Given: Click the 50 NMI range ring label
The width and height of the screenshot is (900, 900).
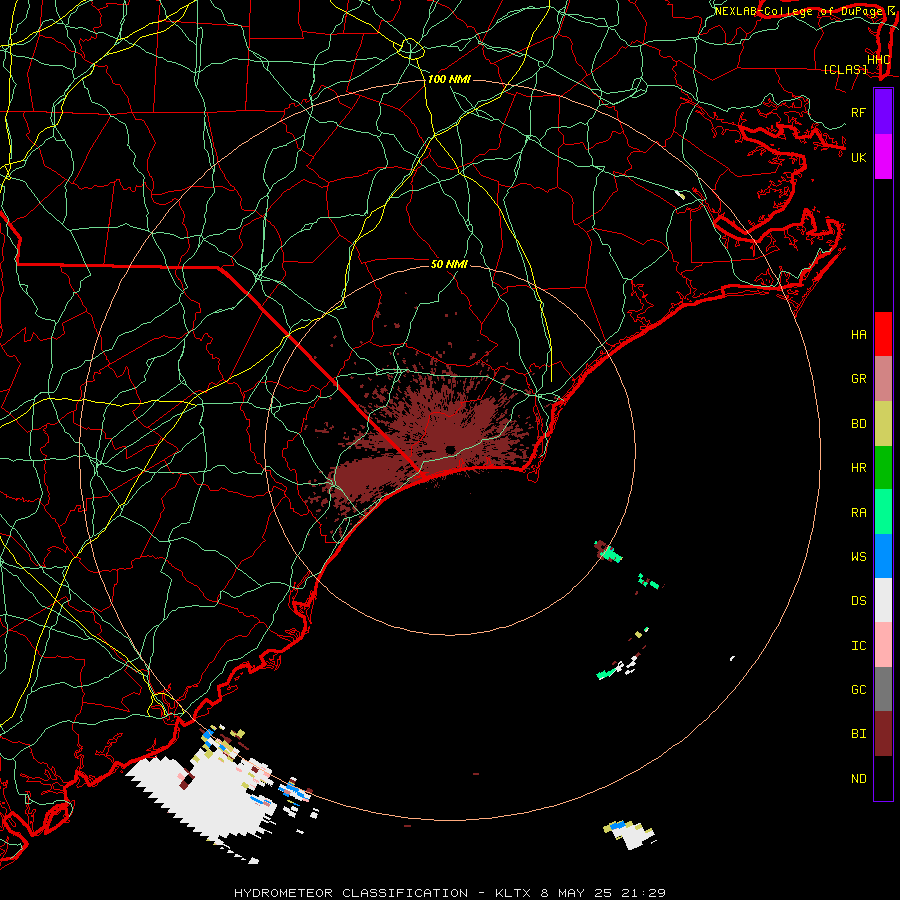Looking at the screenshot, I should coord(449,264).
